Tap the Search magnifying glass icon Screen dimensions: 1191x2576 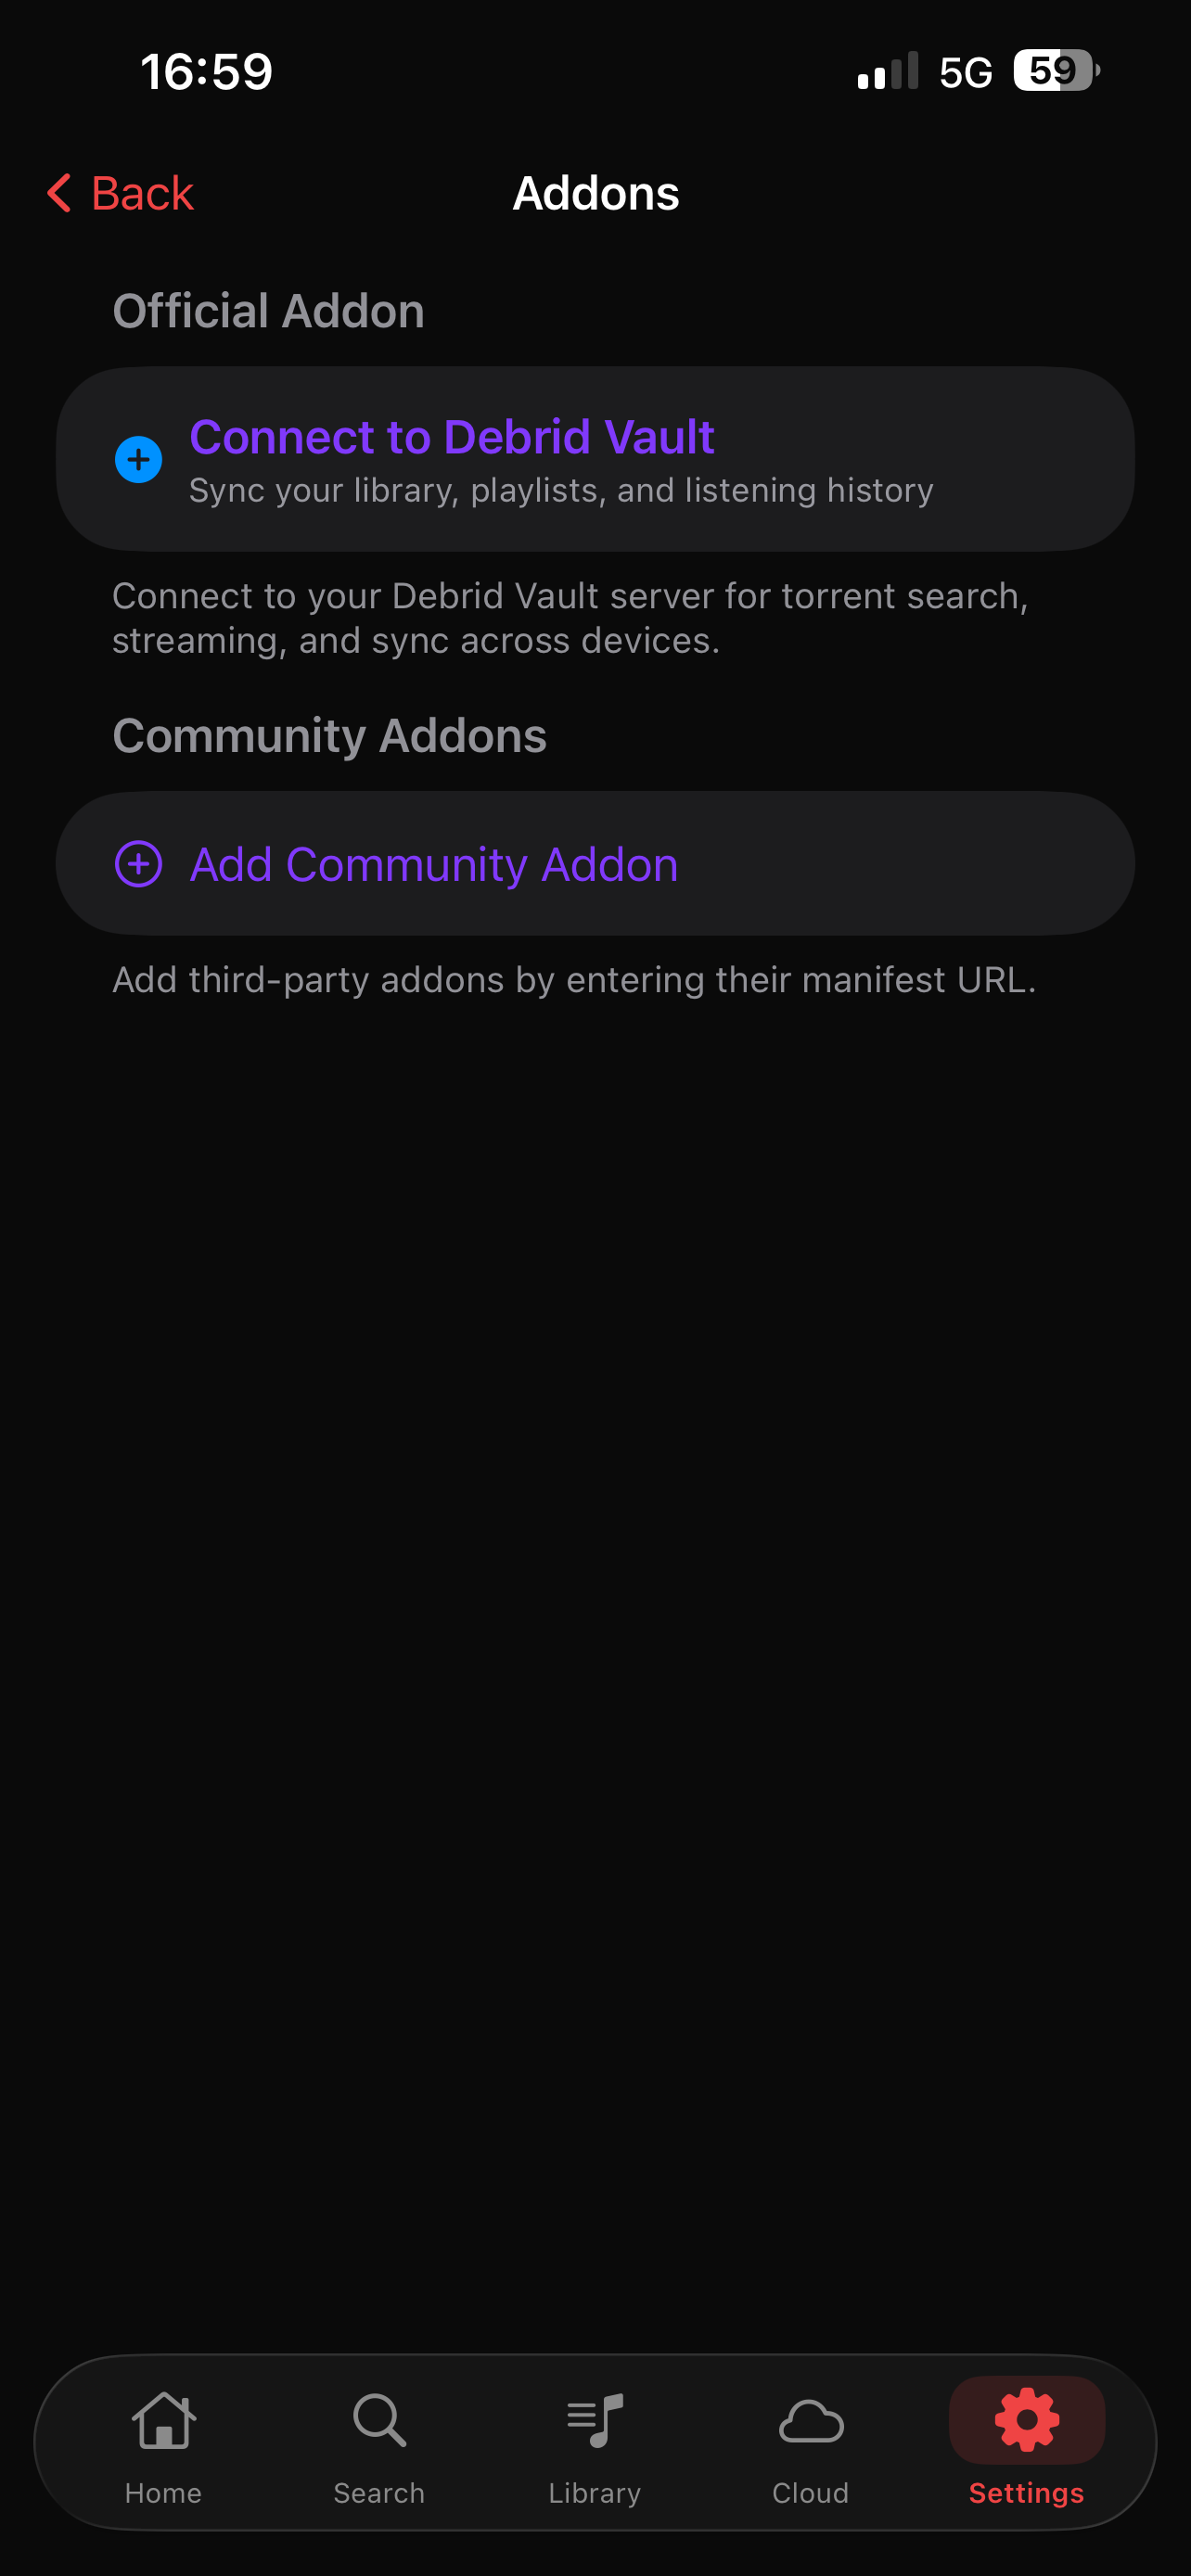click(379, 2420)
